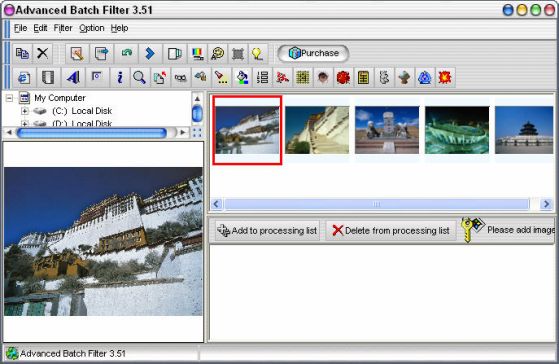Screen dimensions: 559x364
Task: Click the yellow form sheet icon
Action: tap(363, 77)
